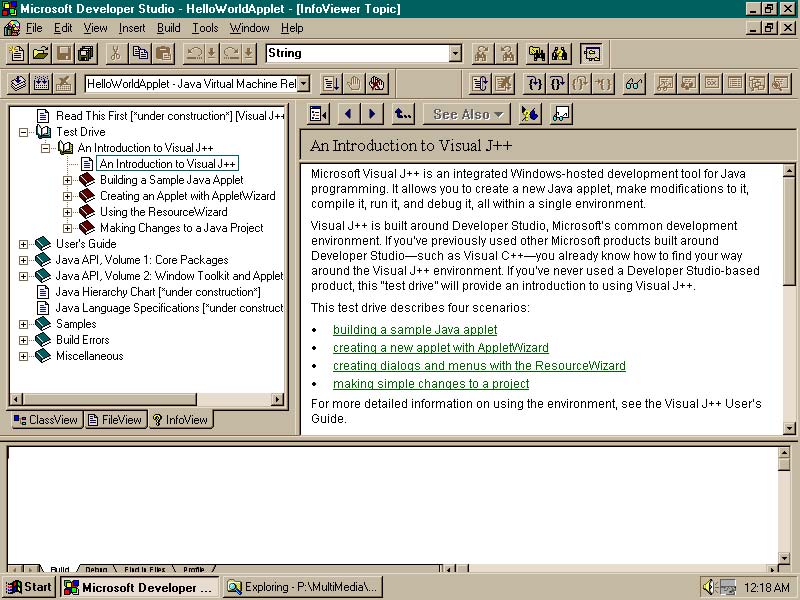The image size is (800, 600).
Task: Click the Restart debugger icon
Action: pos(480,83)
